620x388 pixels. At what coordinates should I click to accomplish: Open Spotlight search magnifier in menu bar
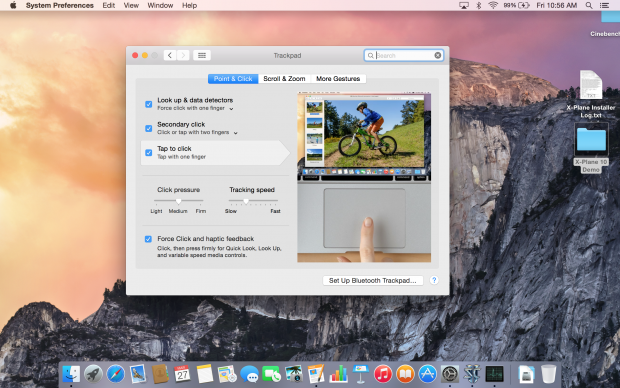[x=589, y=5]
